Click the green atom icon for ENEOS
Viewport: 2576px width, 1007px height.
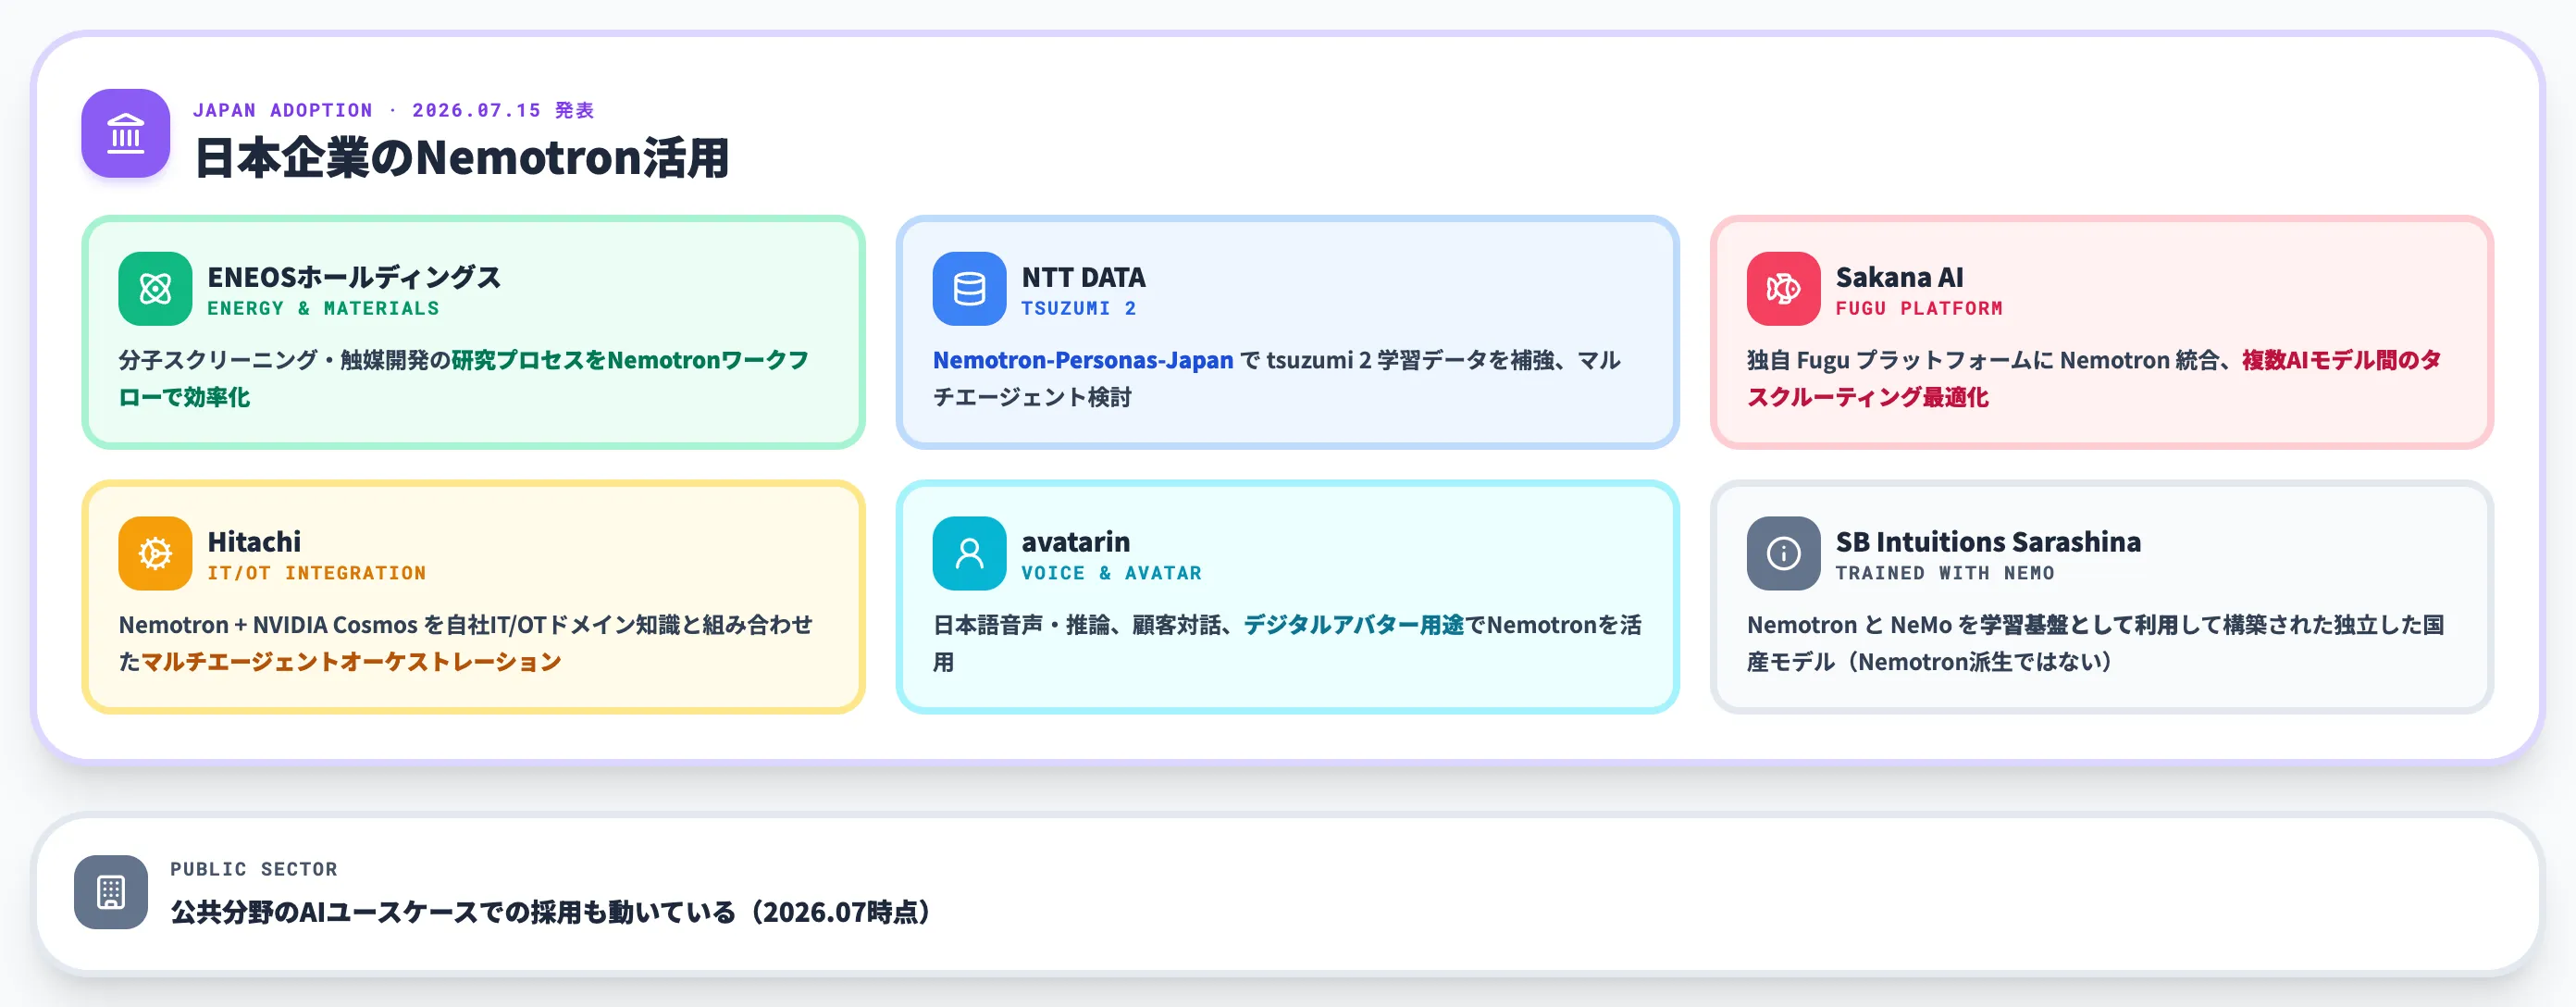(155, 288)
